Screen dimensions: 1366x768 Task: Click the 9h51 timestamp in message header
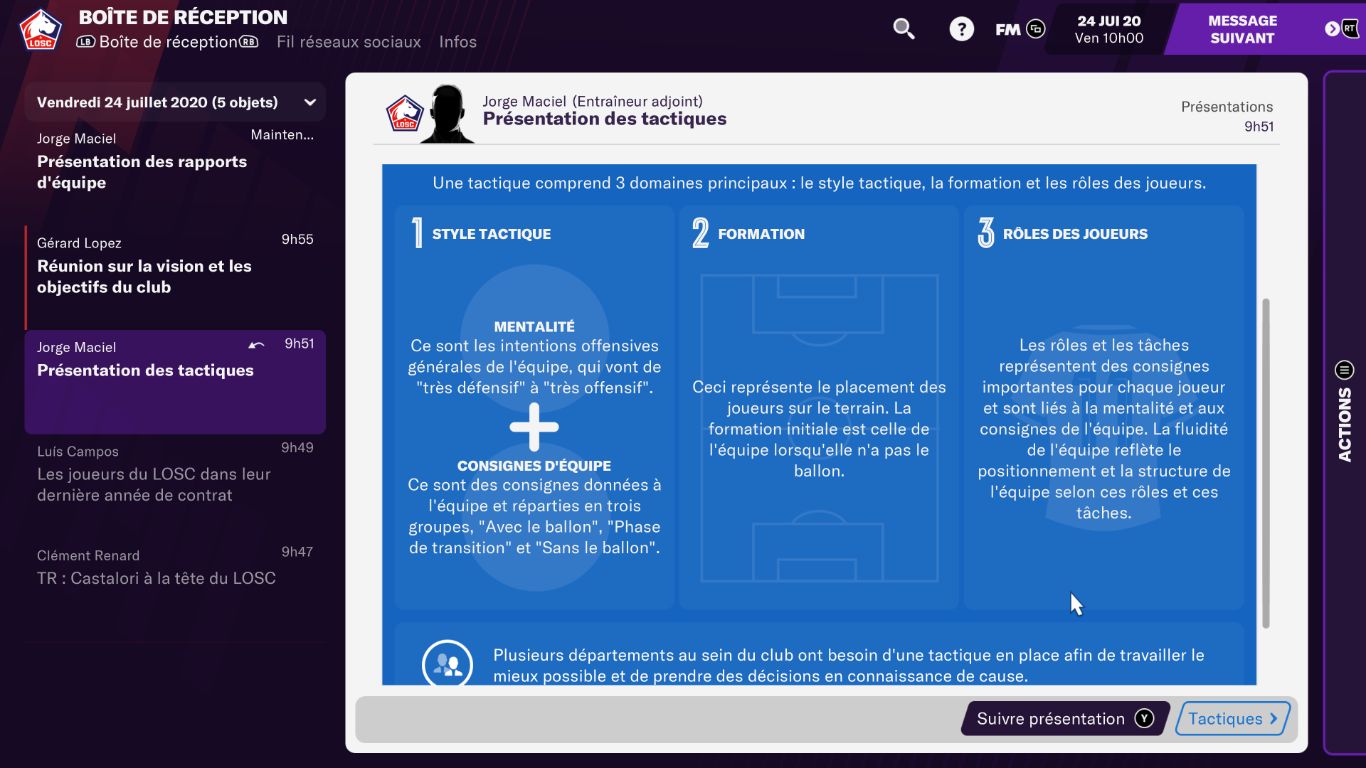[x=1259, y=127]
